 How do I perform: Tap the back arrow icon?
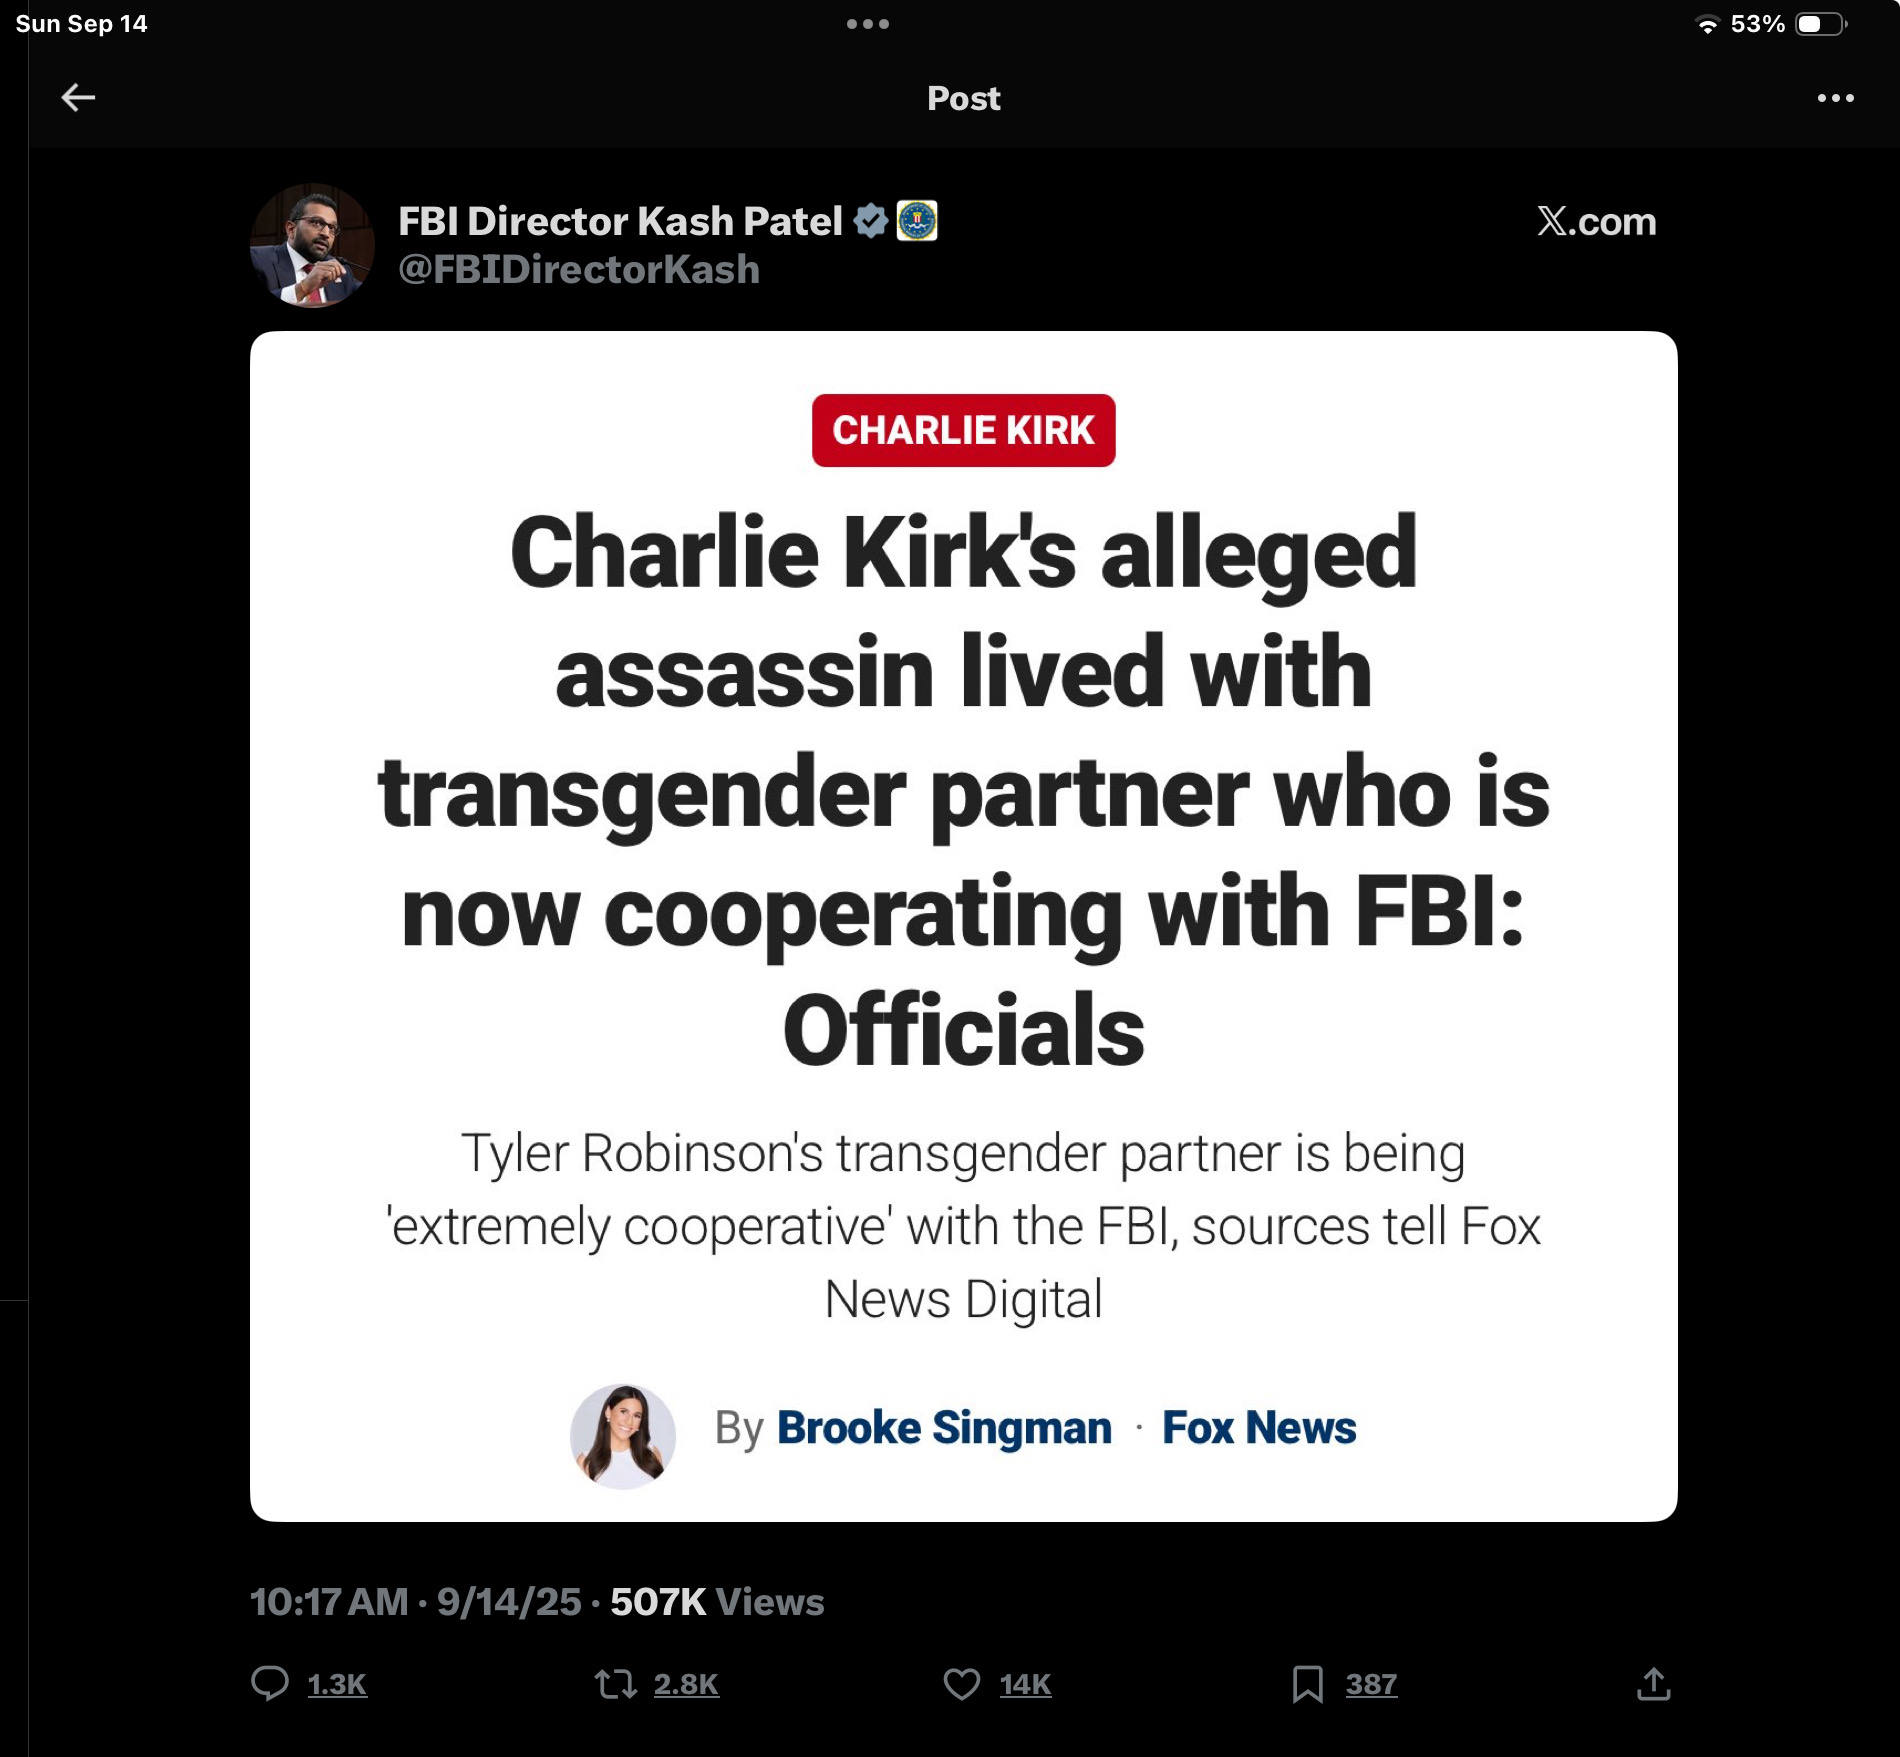(78, 97)
